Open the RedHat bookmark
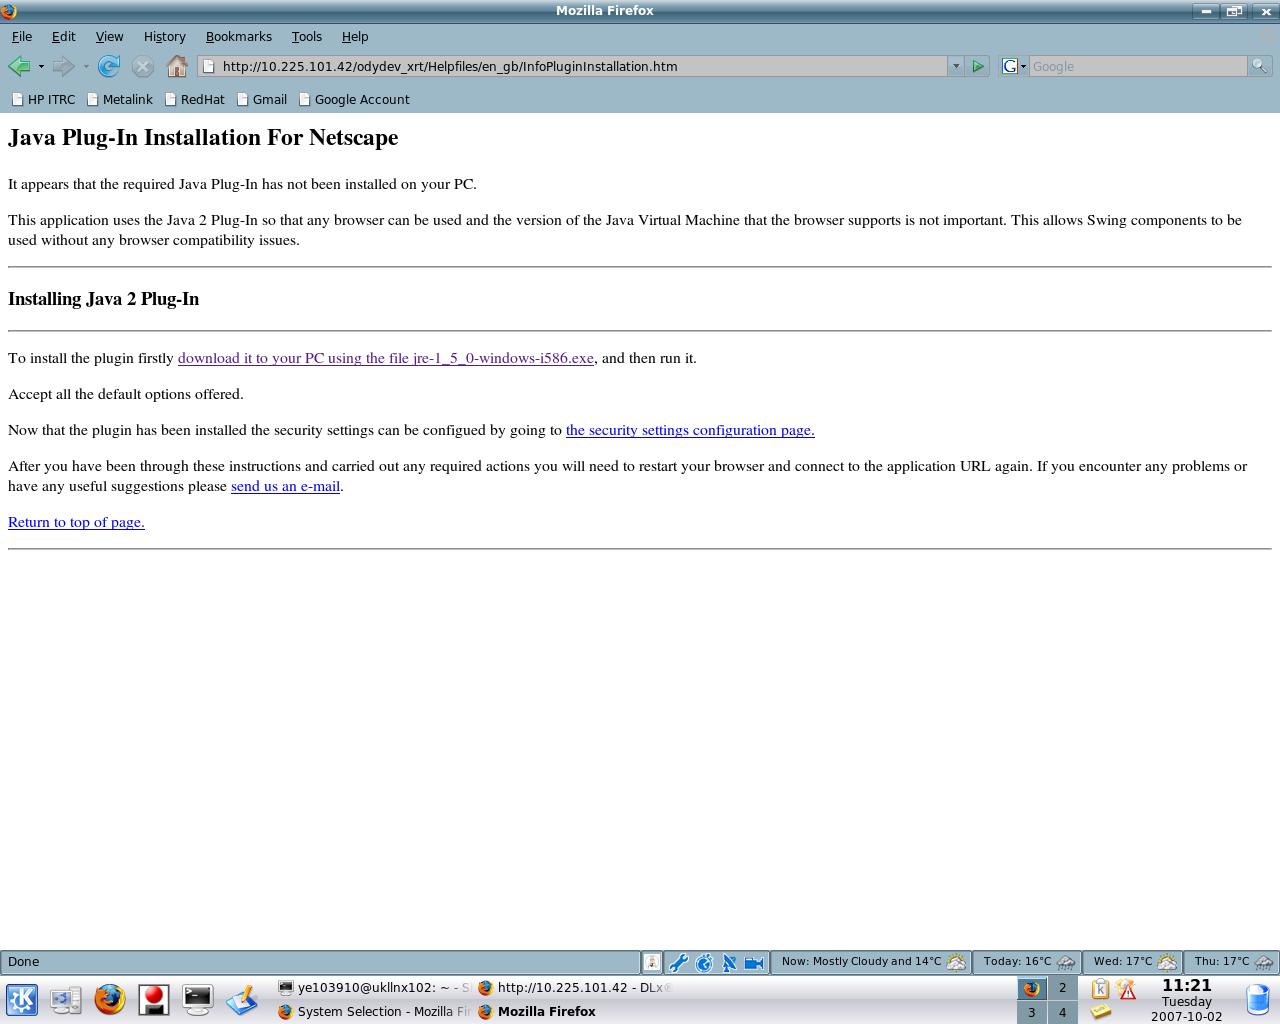1280x1024 pixels. pos(194,99)
